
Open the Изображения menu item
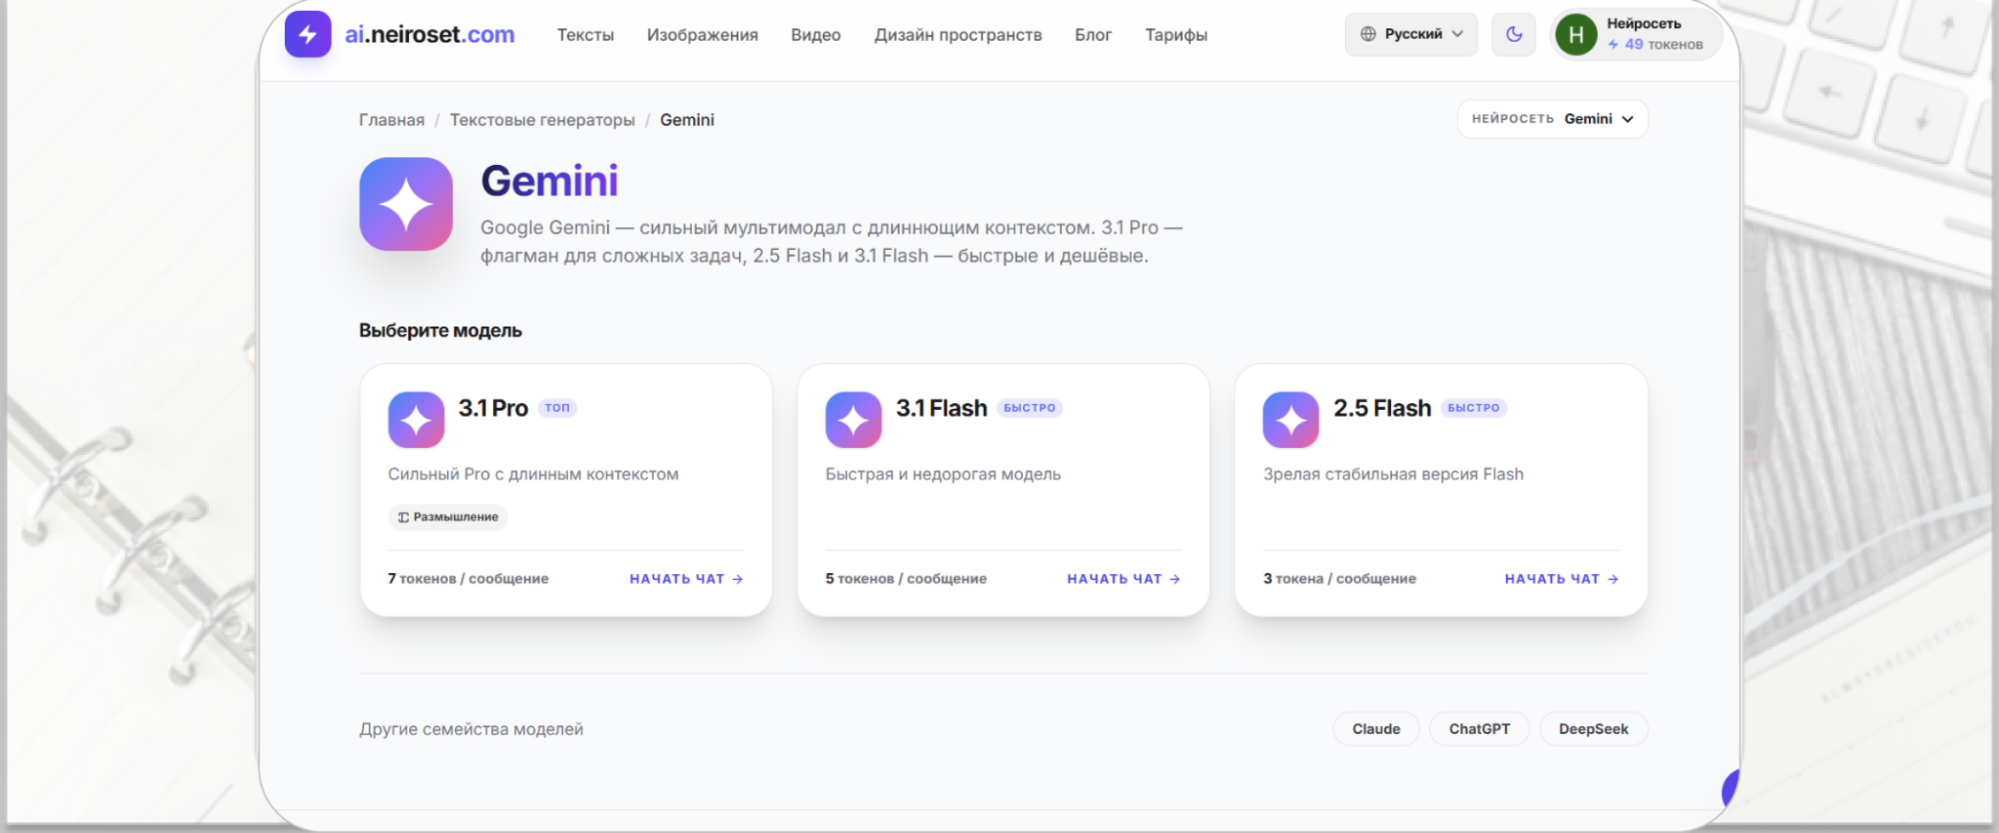click(703, 35)
